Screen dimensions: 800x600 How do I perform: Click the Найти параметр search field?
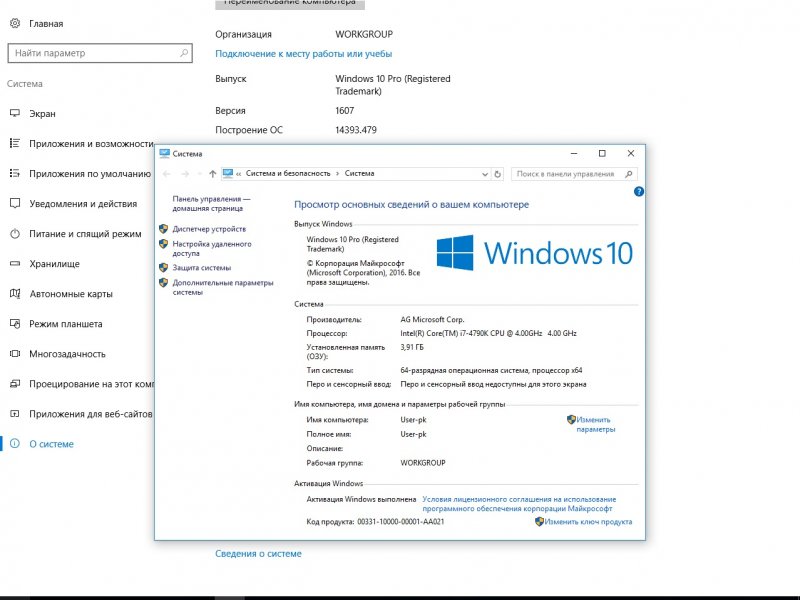tap(100, 53)
